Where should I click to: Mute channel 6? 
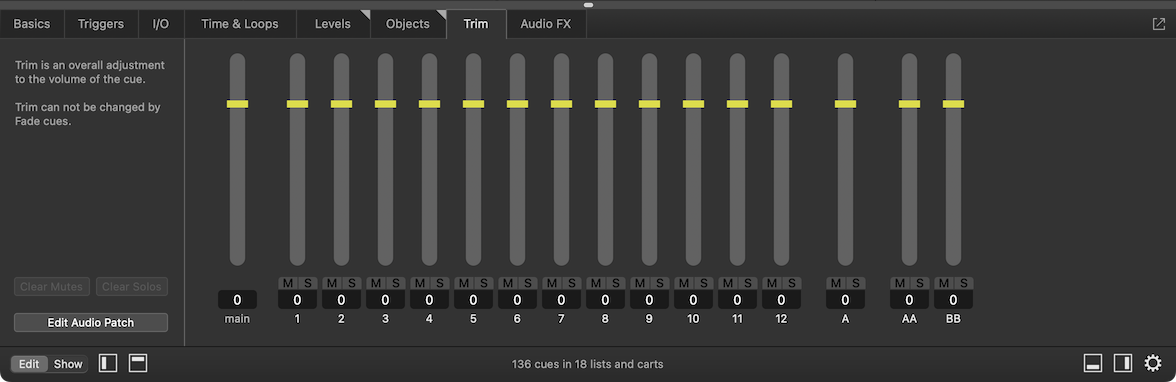[508, 283]
